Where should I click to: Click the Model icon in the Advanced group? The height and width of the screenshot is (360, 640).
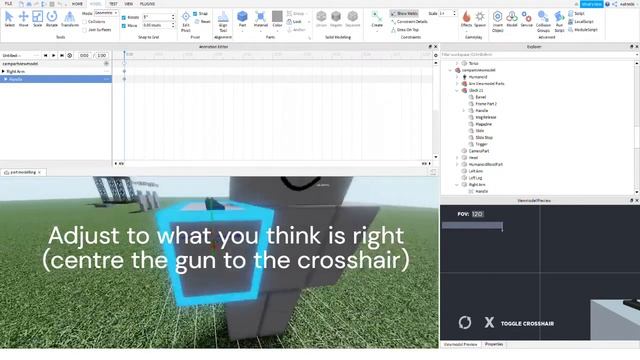coord(512,19)
